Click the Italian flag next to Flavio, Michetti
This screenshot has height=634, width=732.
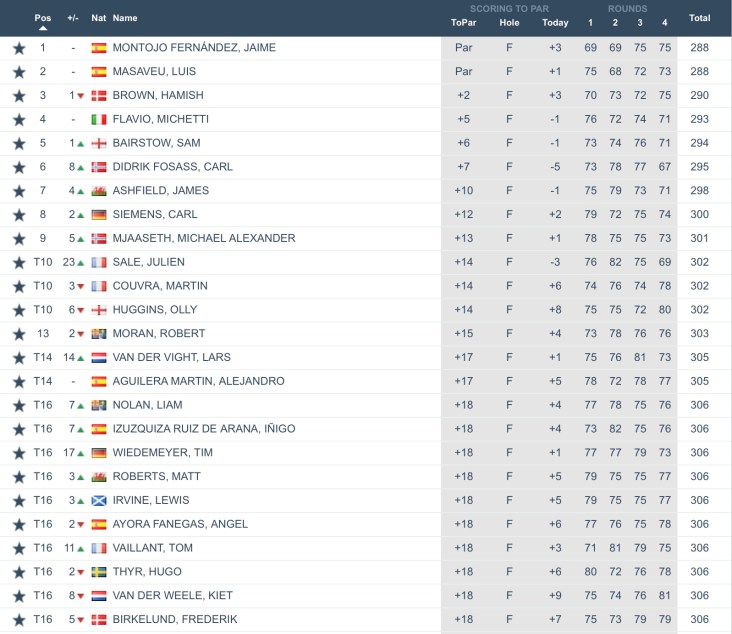click(99, 119)
